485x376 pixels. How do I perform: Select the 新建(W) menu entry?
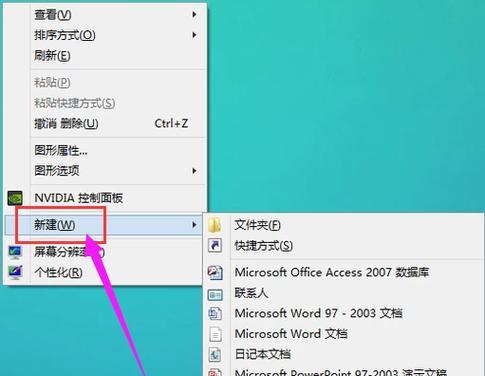point(104,225)
